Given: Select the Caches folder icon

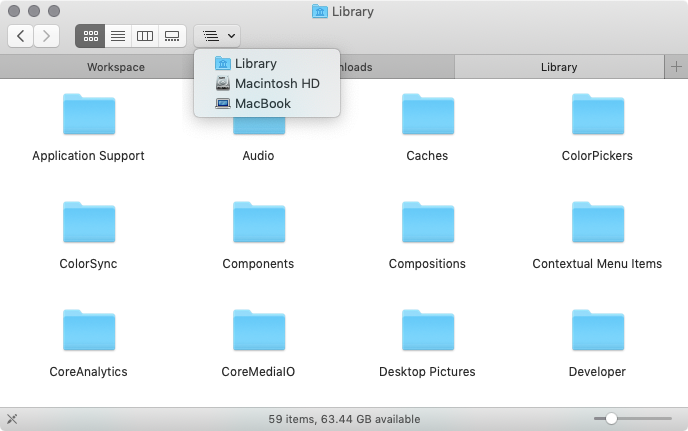Looking at the screenshot, I should coord(428,114).
